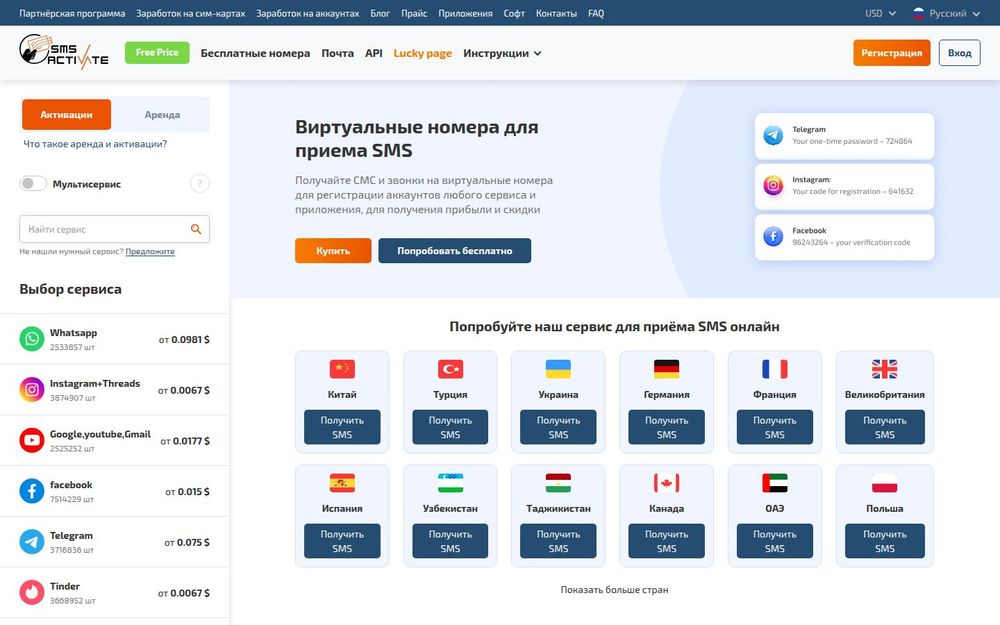This screenshot has height=625, width=1000.
Task: Switch to the Активации tab
Action: (66, 115)
